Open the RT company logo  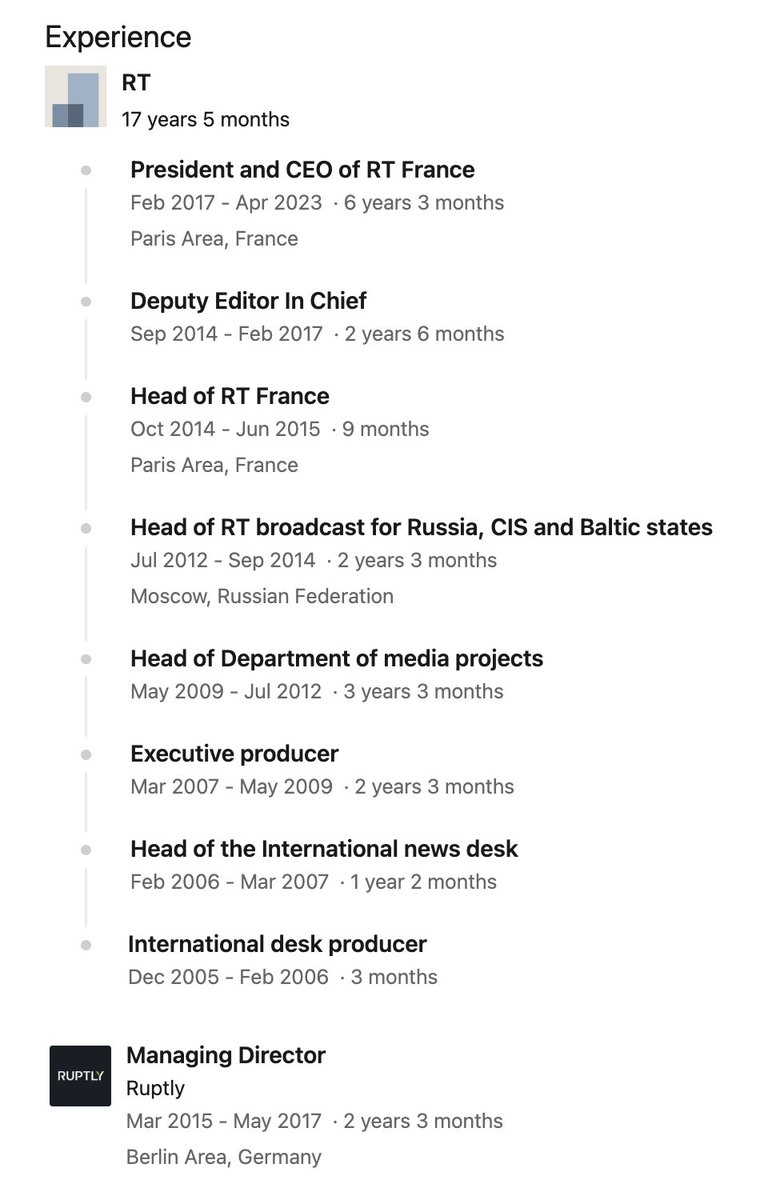[x=76, y=97]
